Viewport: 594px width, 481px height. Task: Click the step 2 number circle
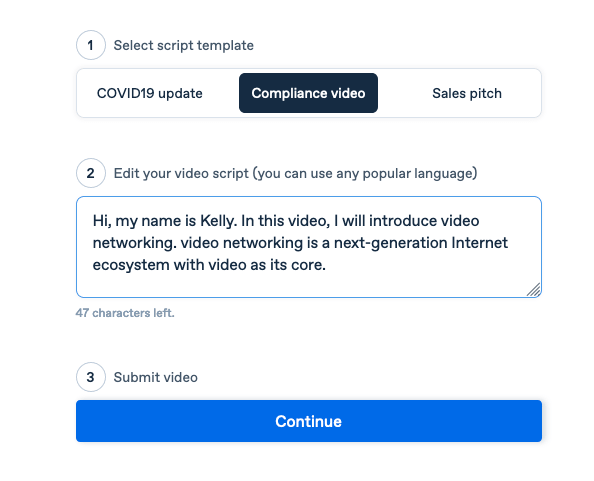91,173
